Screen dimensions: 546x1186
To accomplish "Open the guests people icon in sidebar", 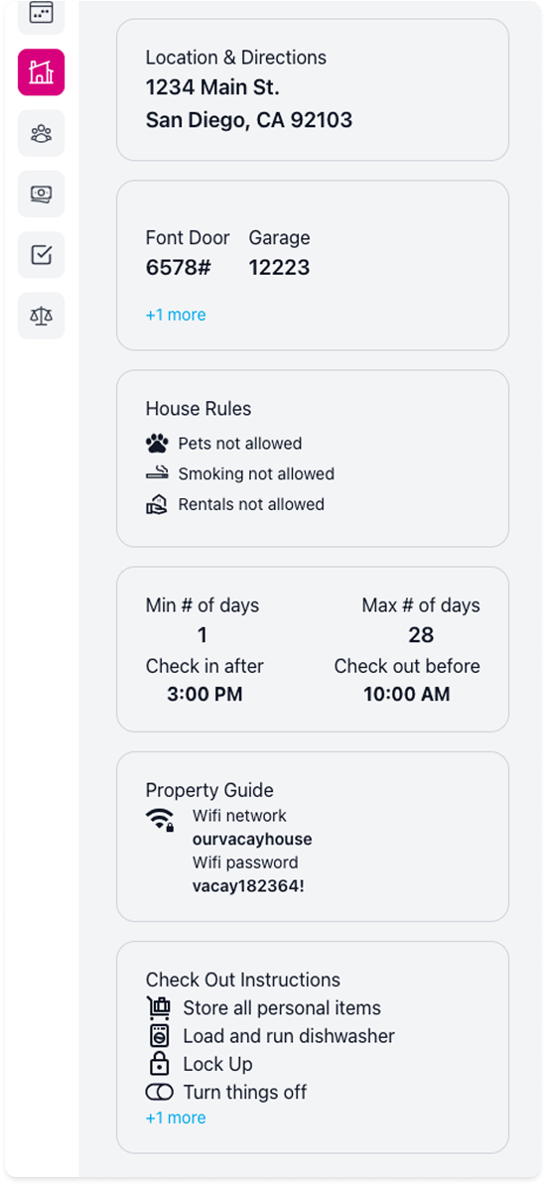I will click(42, 133).
